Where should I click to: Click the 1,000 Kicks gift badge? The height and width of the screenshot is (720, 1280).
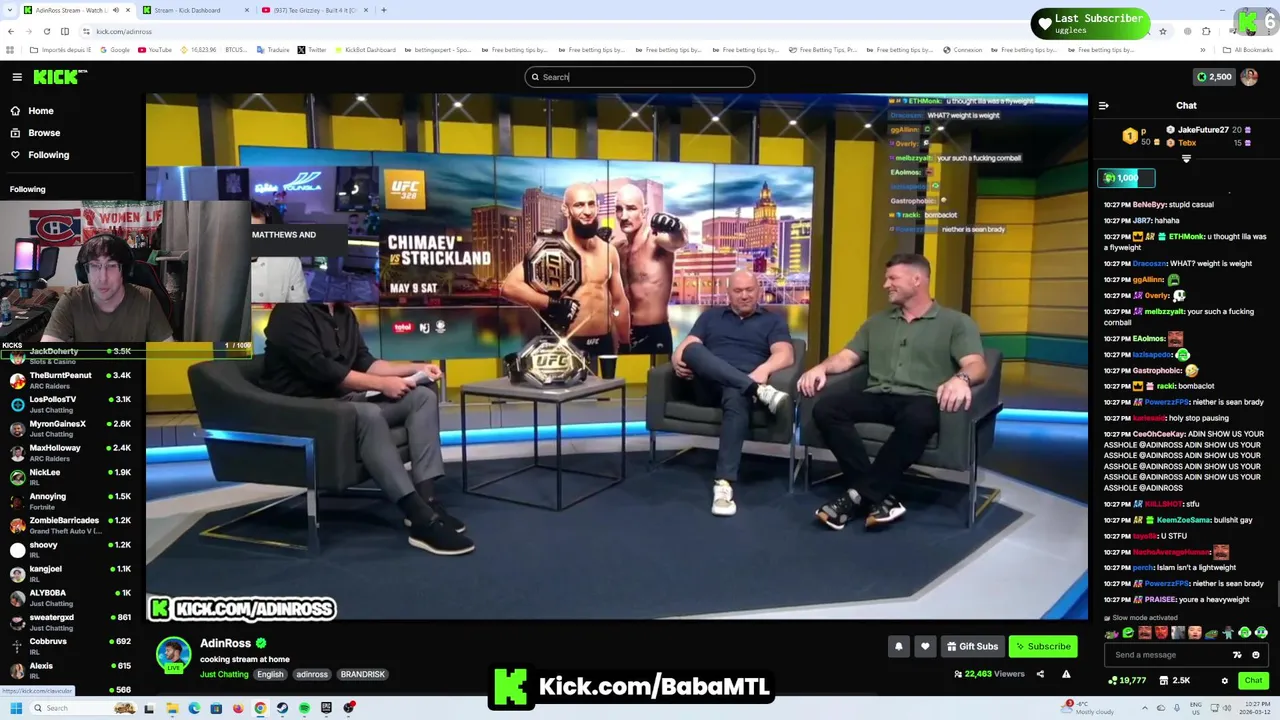tap(1126, 178)
